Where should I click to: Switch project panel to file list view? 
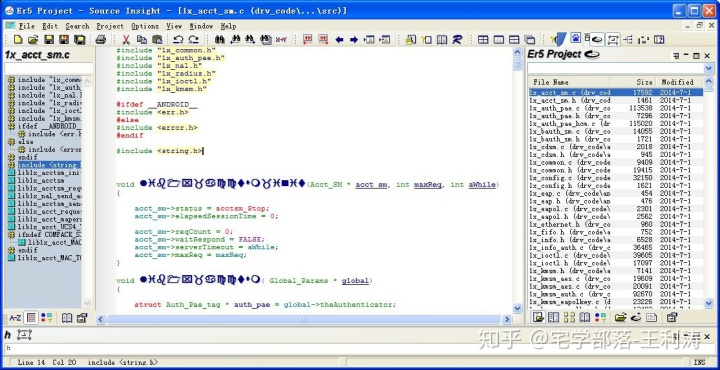[x=538, y=317]
